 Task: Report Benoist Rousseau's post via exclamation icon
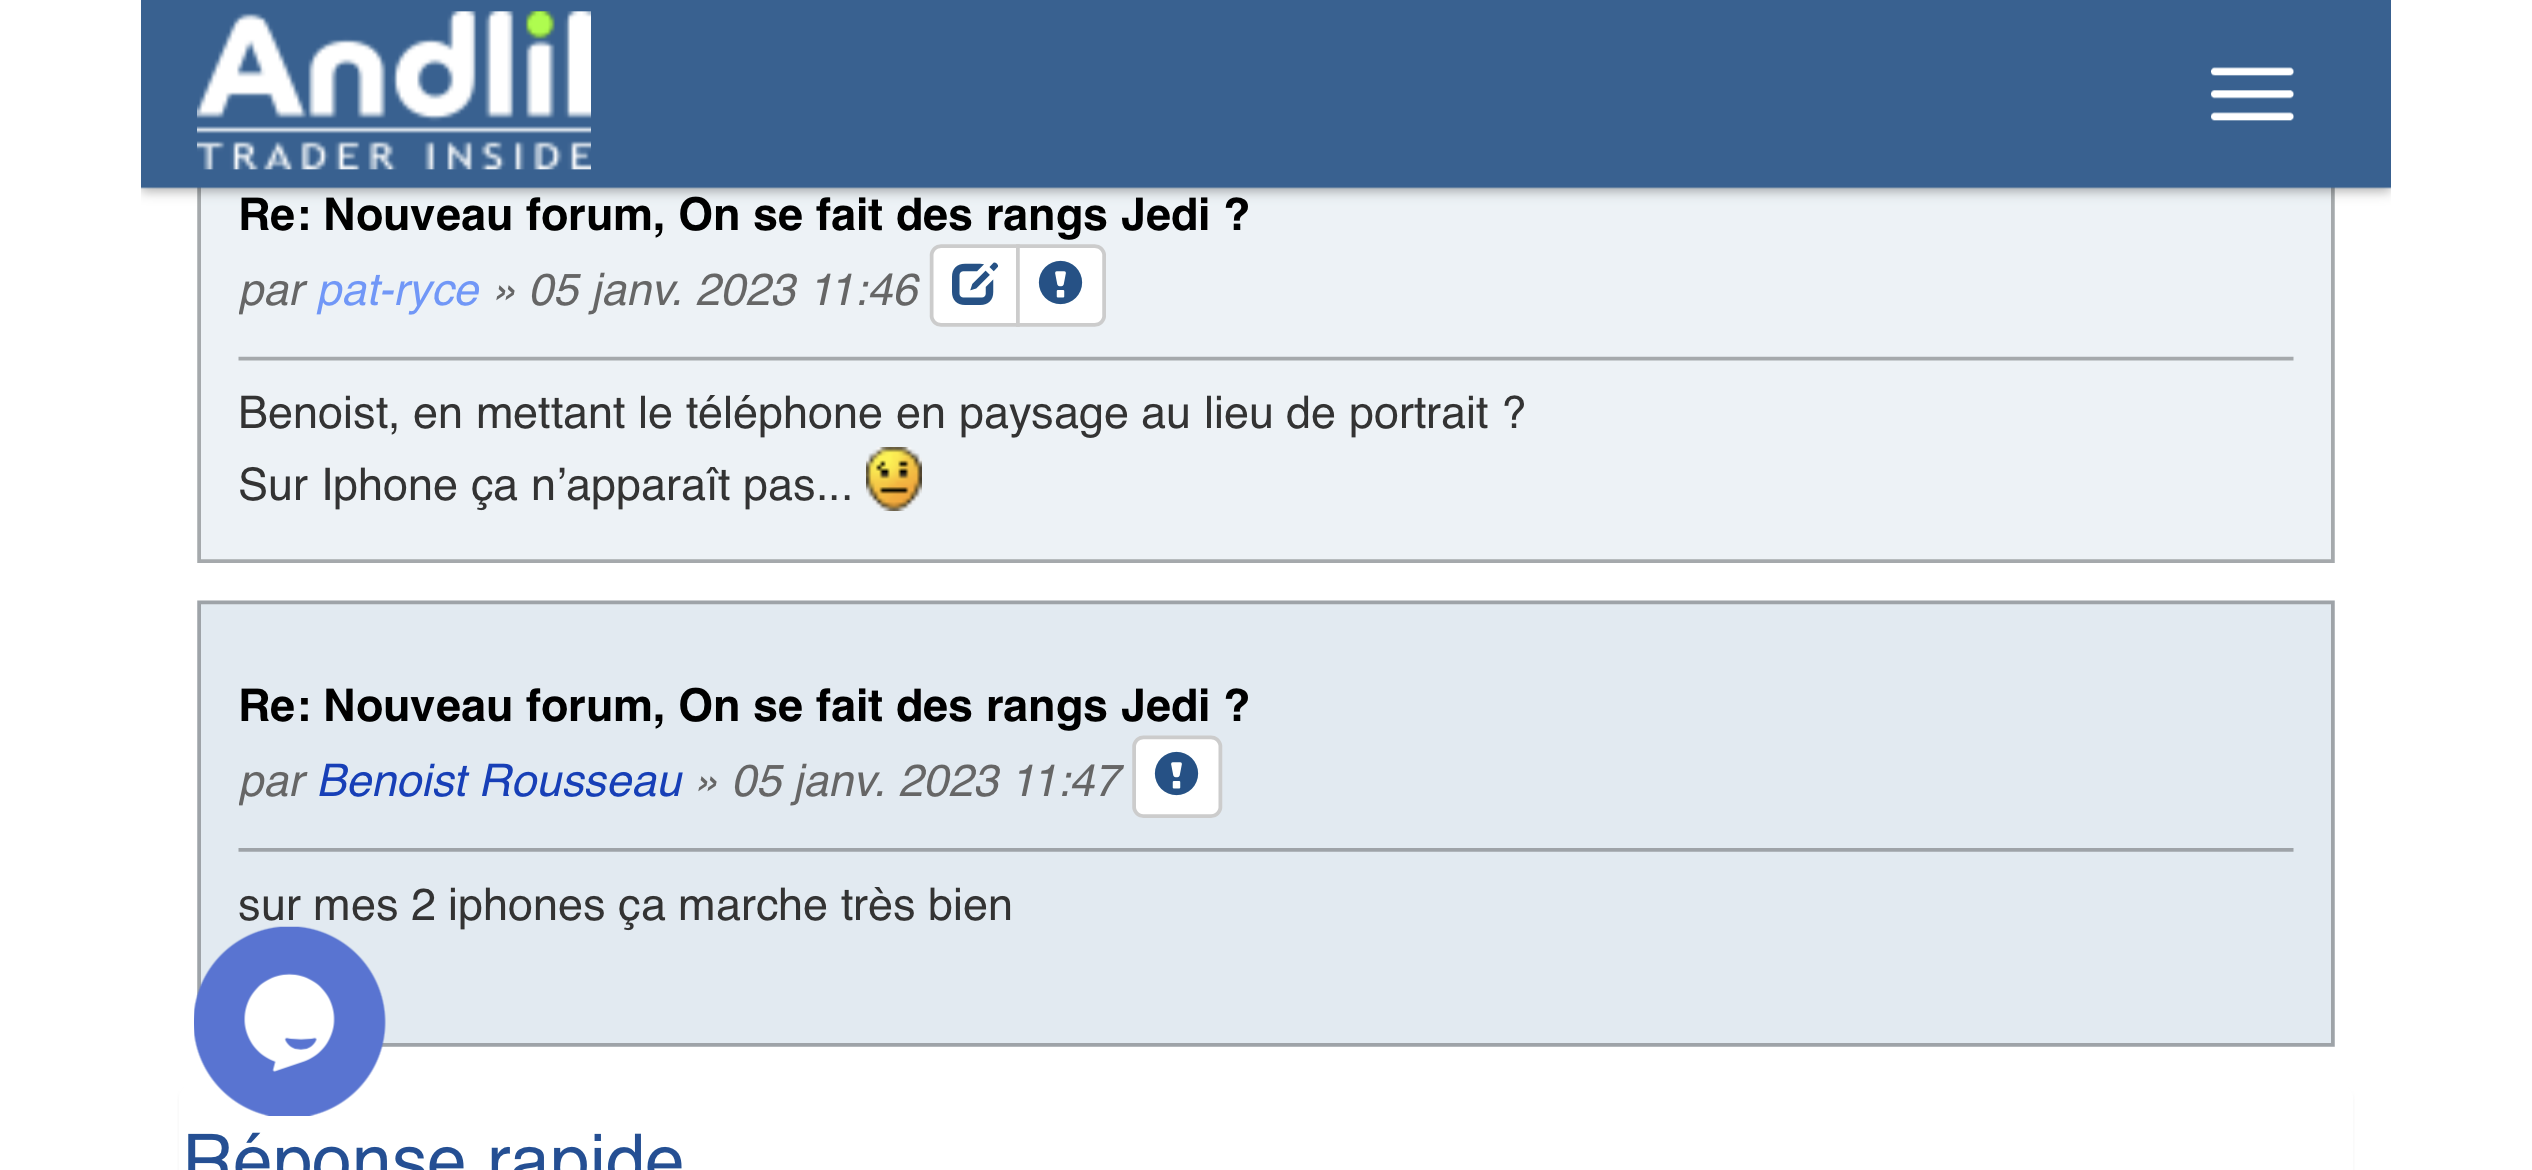tap(1176, 776)
